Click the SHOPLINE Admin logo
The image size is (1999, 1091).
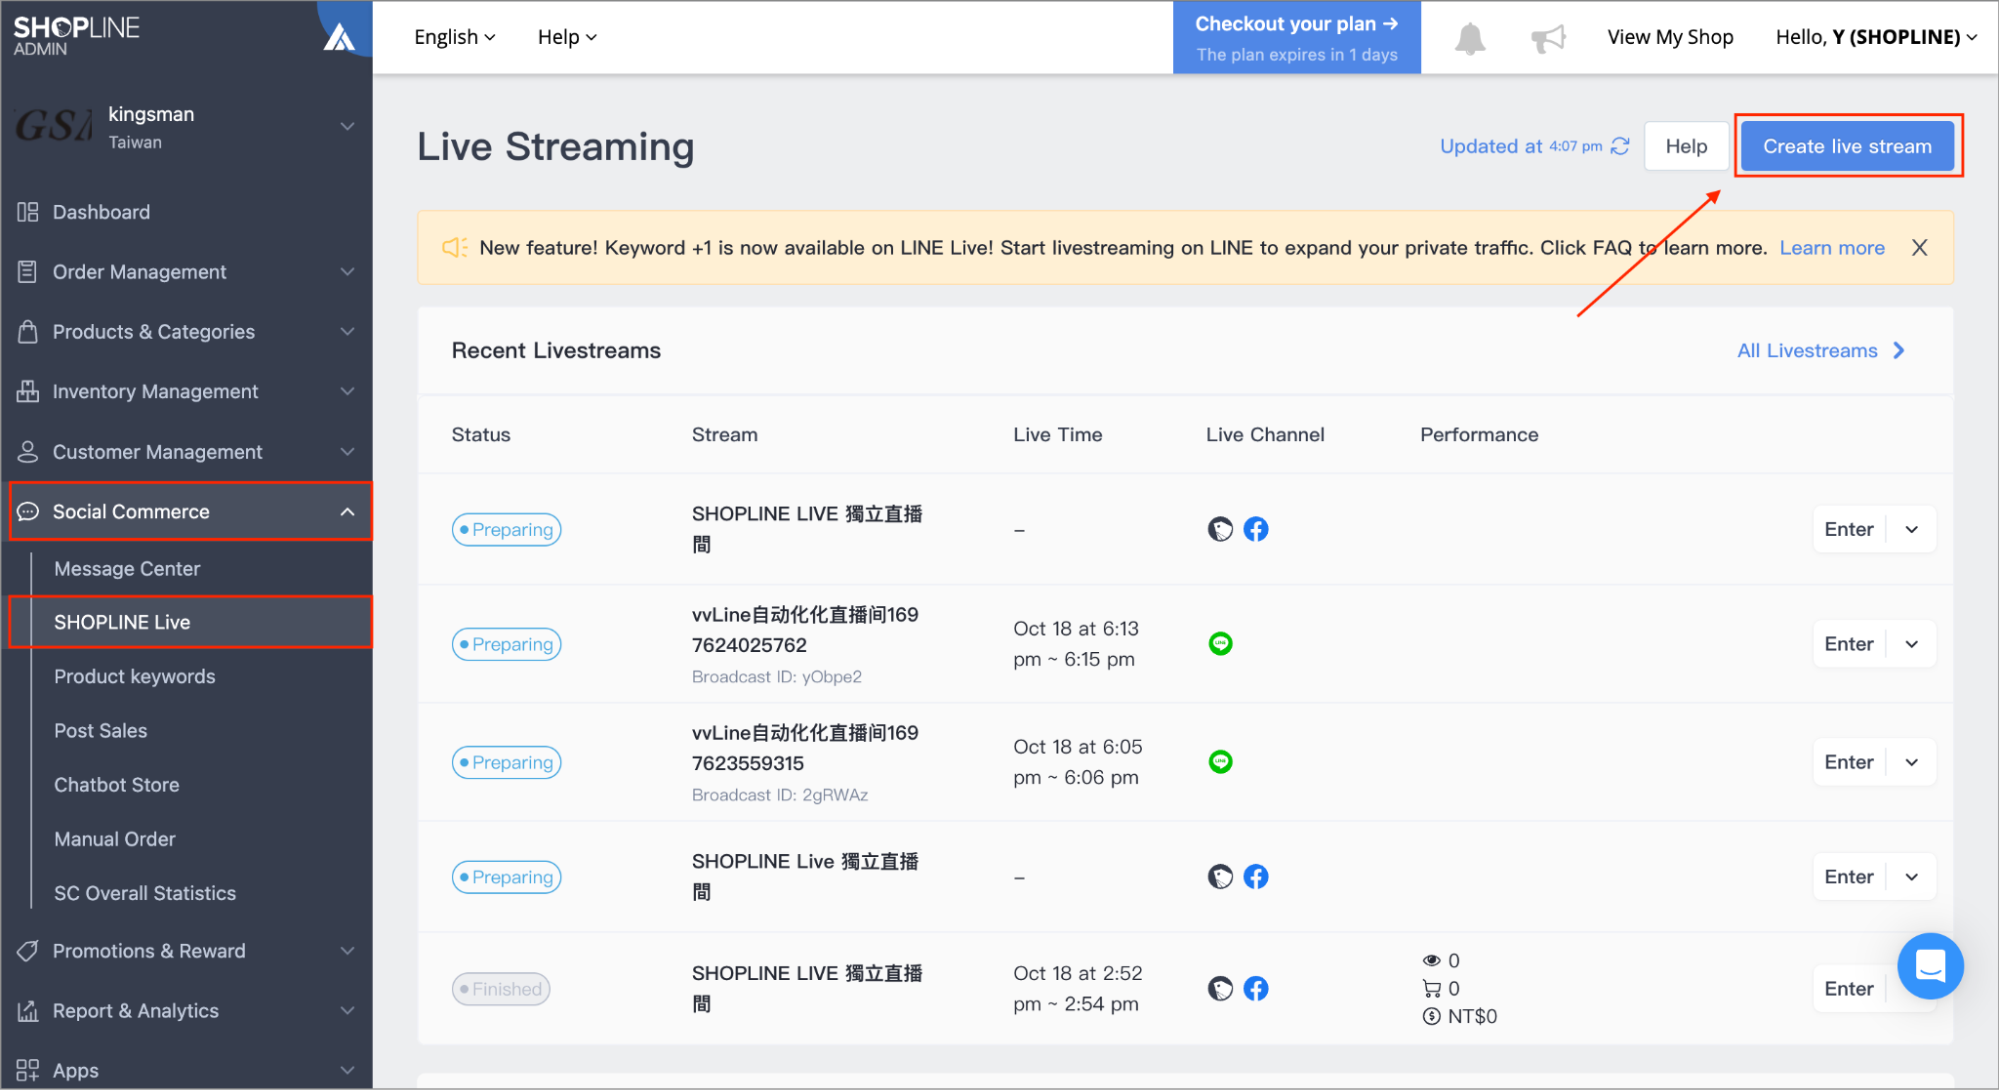pyautogui.click(x=76, y=36)
